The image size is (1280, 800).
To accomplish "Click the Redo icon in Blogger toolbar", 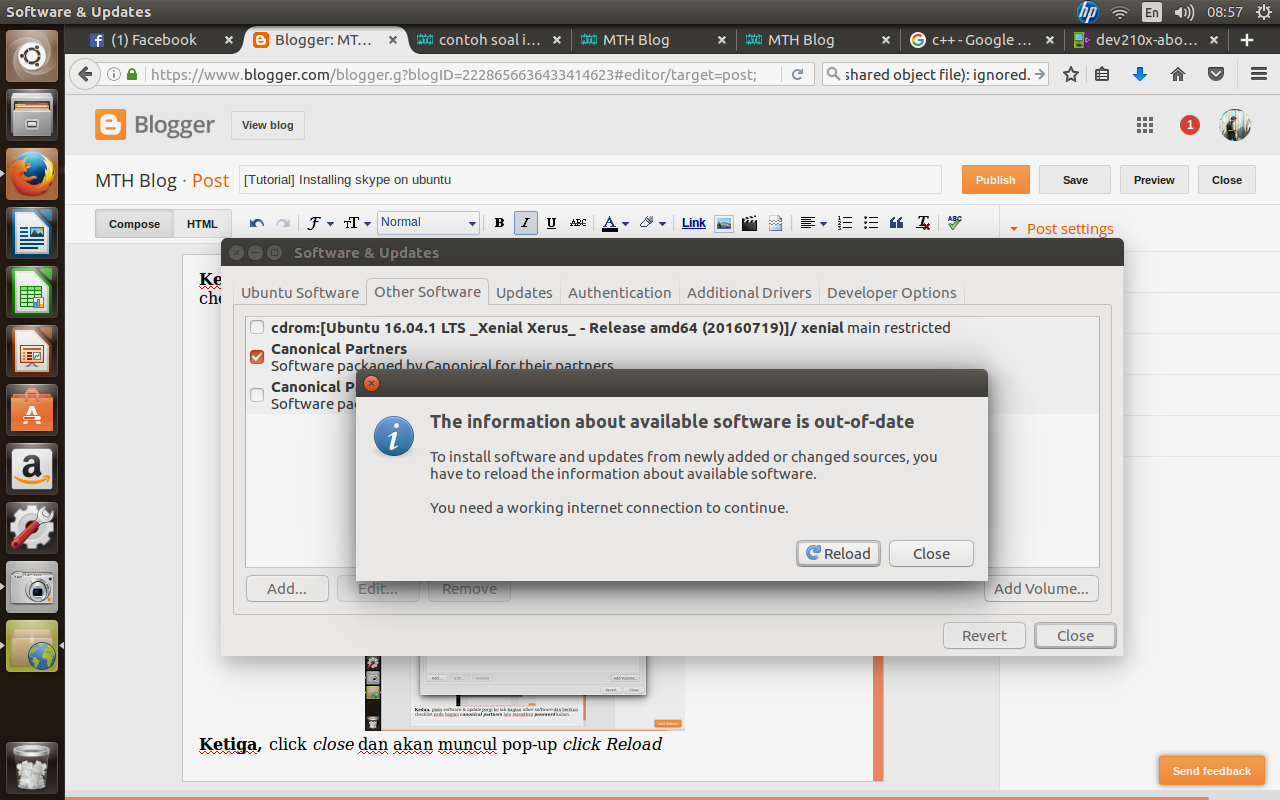I will [x=283, y=223].
